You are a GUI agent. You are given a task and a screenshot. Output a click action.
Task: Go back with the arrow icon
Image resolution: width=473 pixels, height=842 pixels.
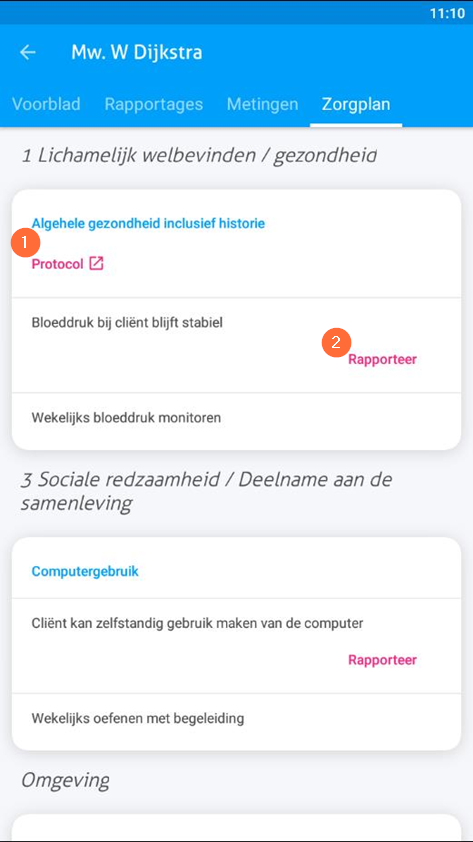27,52
